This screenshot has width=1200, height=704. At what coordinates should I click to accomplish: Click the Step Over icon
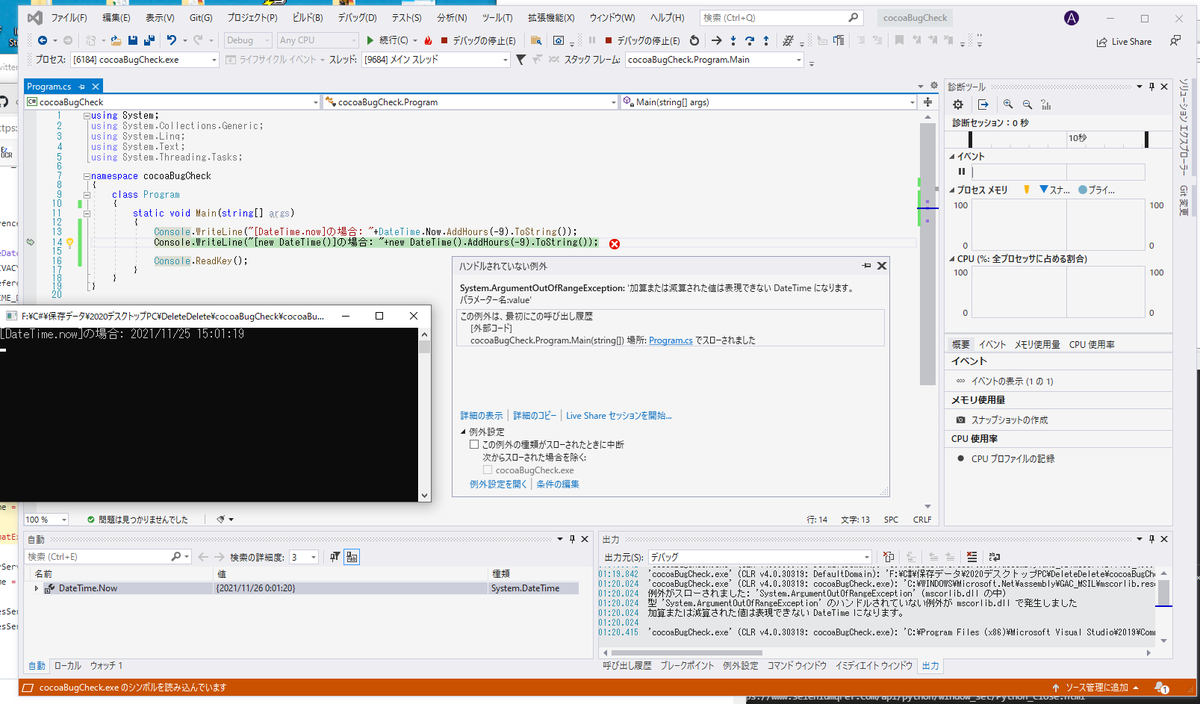pos(750,40)
